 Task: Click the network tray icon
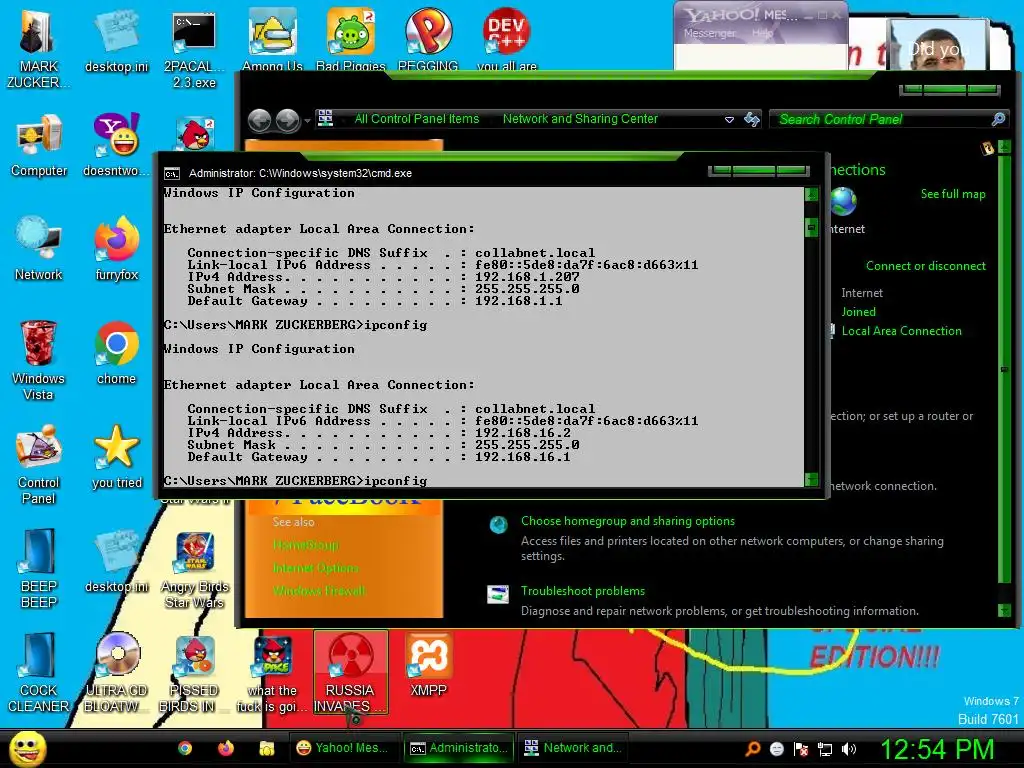(x=825, y=749)
